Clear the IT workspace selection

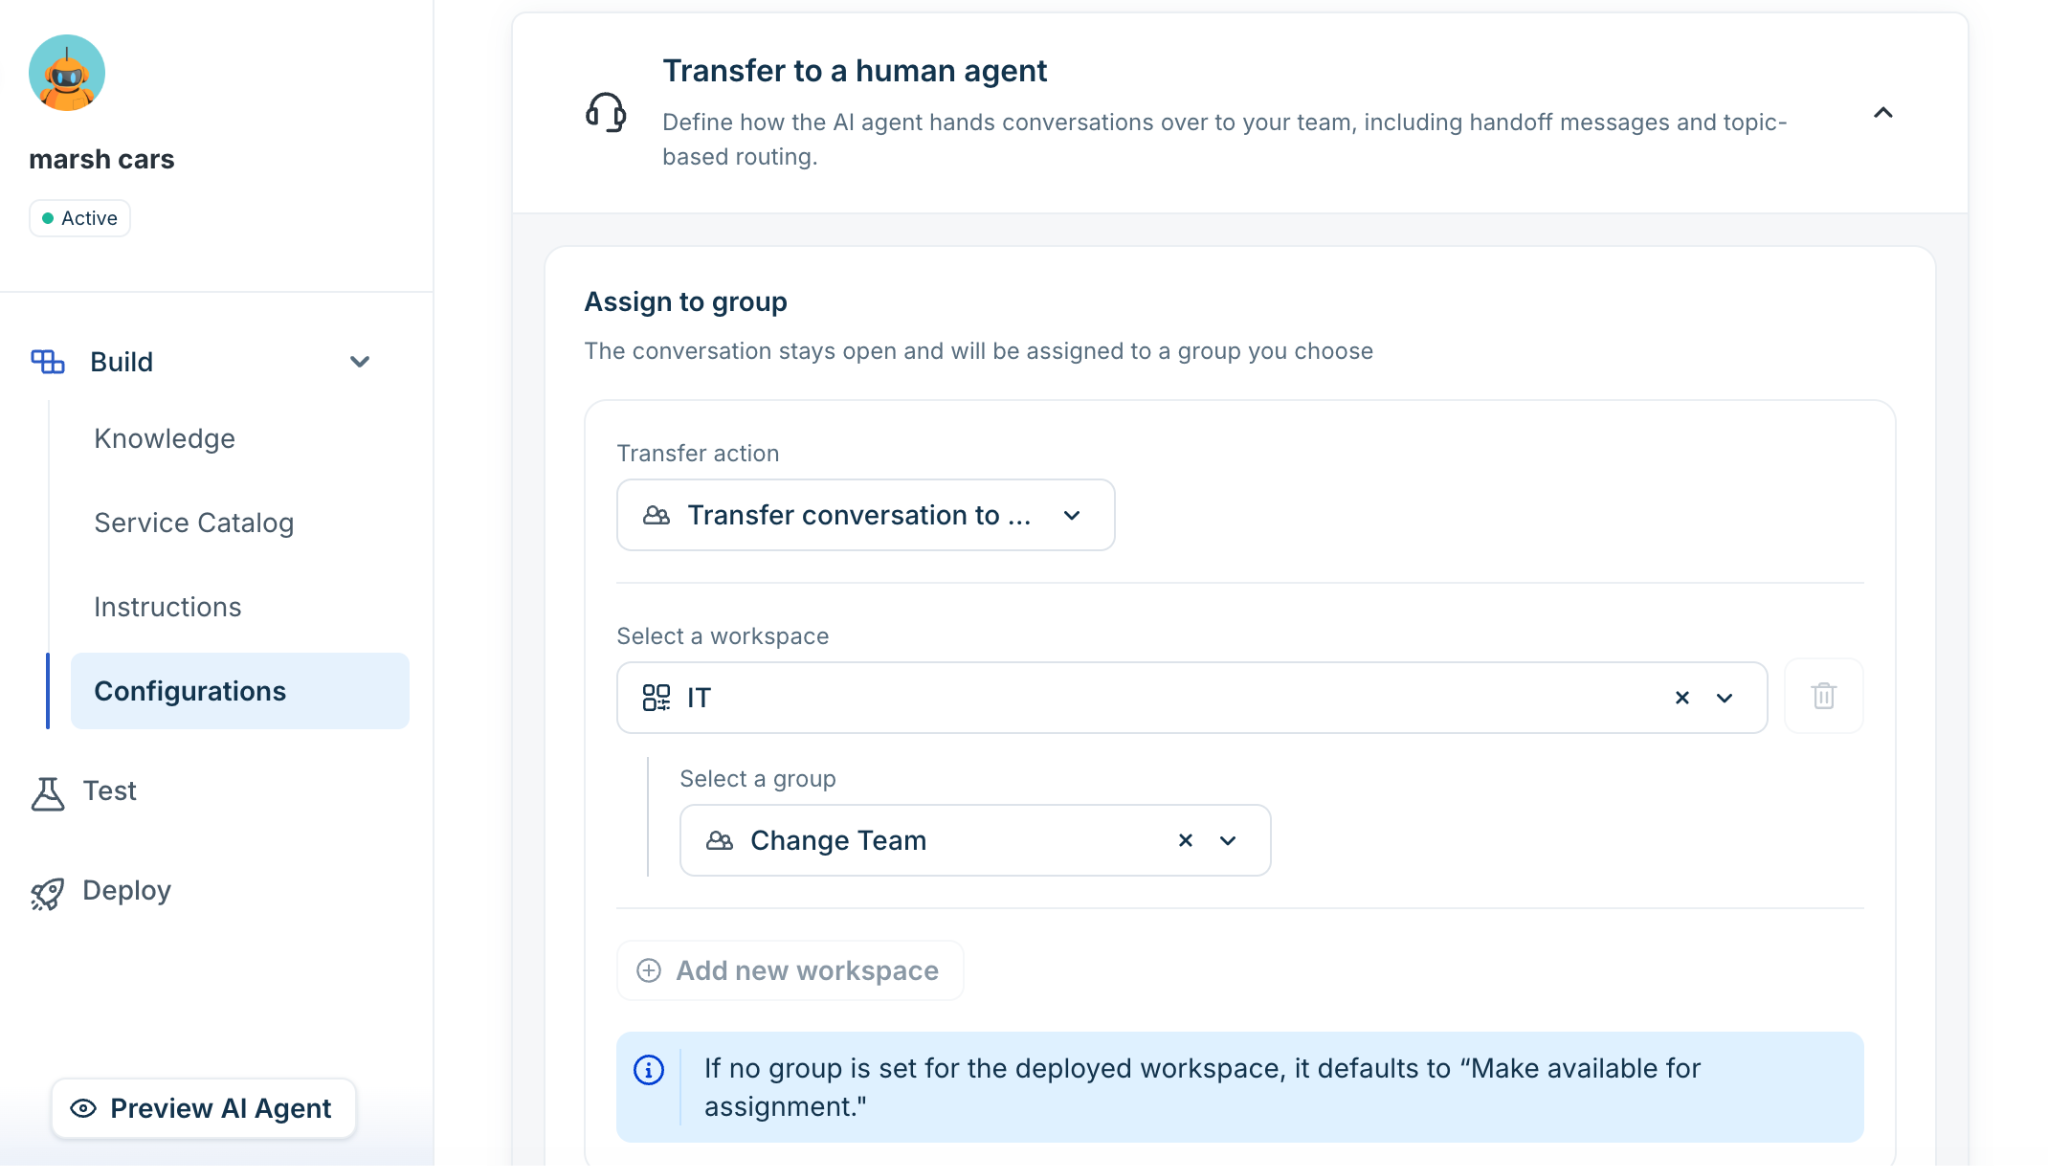(x=1682, y=698)
